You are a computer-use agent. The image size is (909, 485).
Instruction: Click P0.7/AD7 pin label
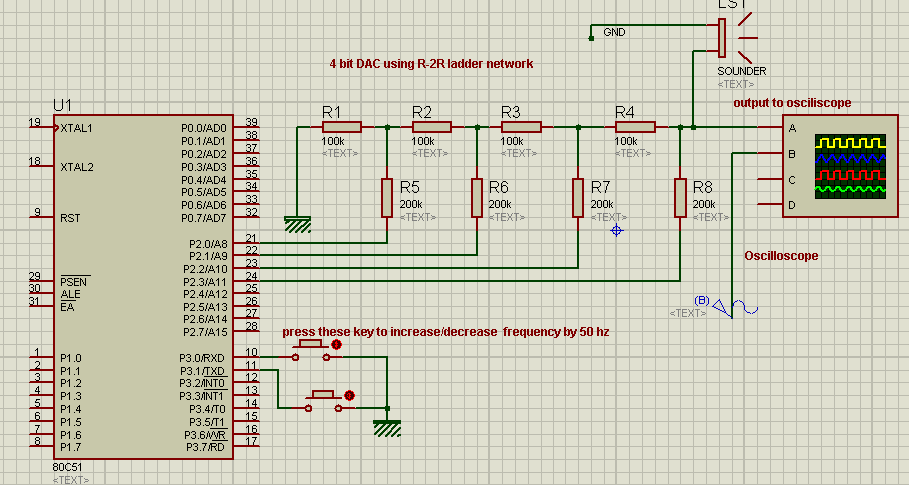pos(203,218)
